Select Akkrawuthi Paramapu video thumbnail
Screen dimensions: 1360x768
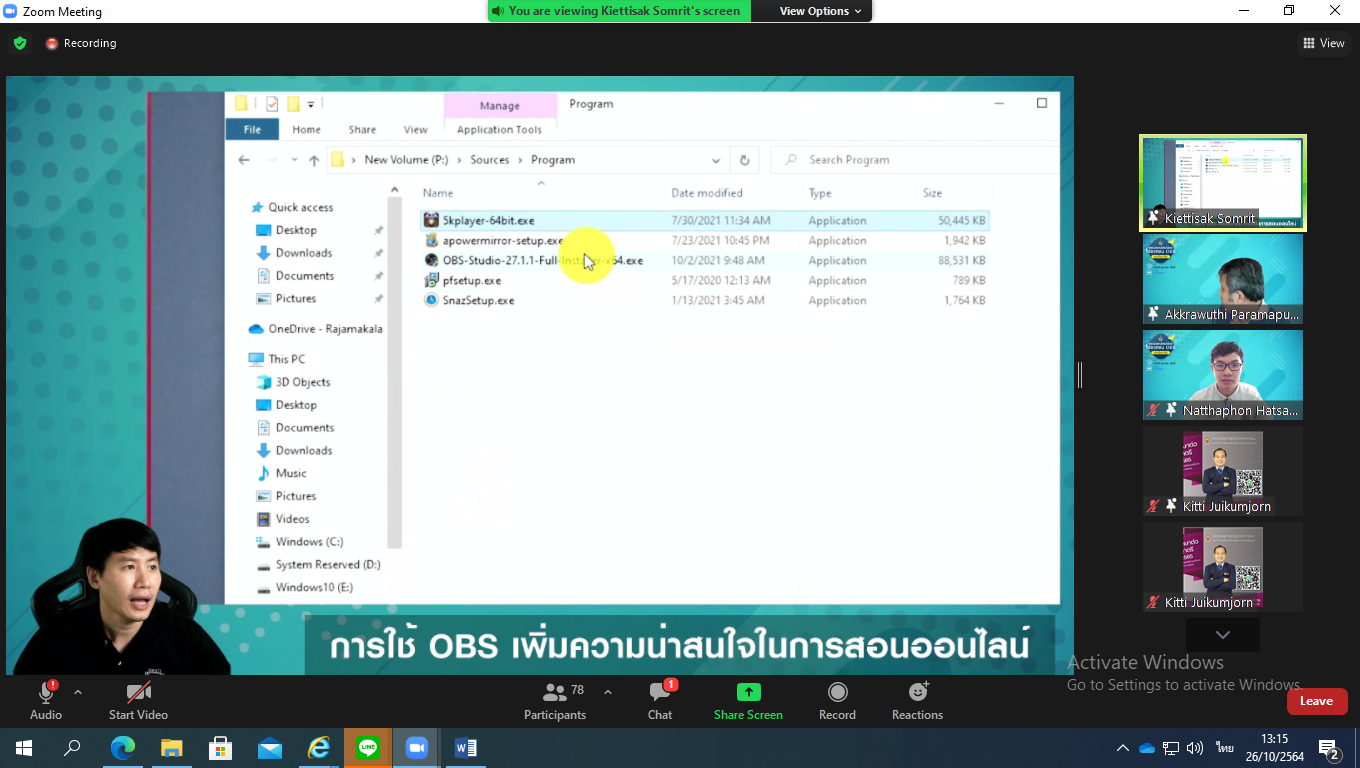[x=1223, y=279]
